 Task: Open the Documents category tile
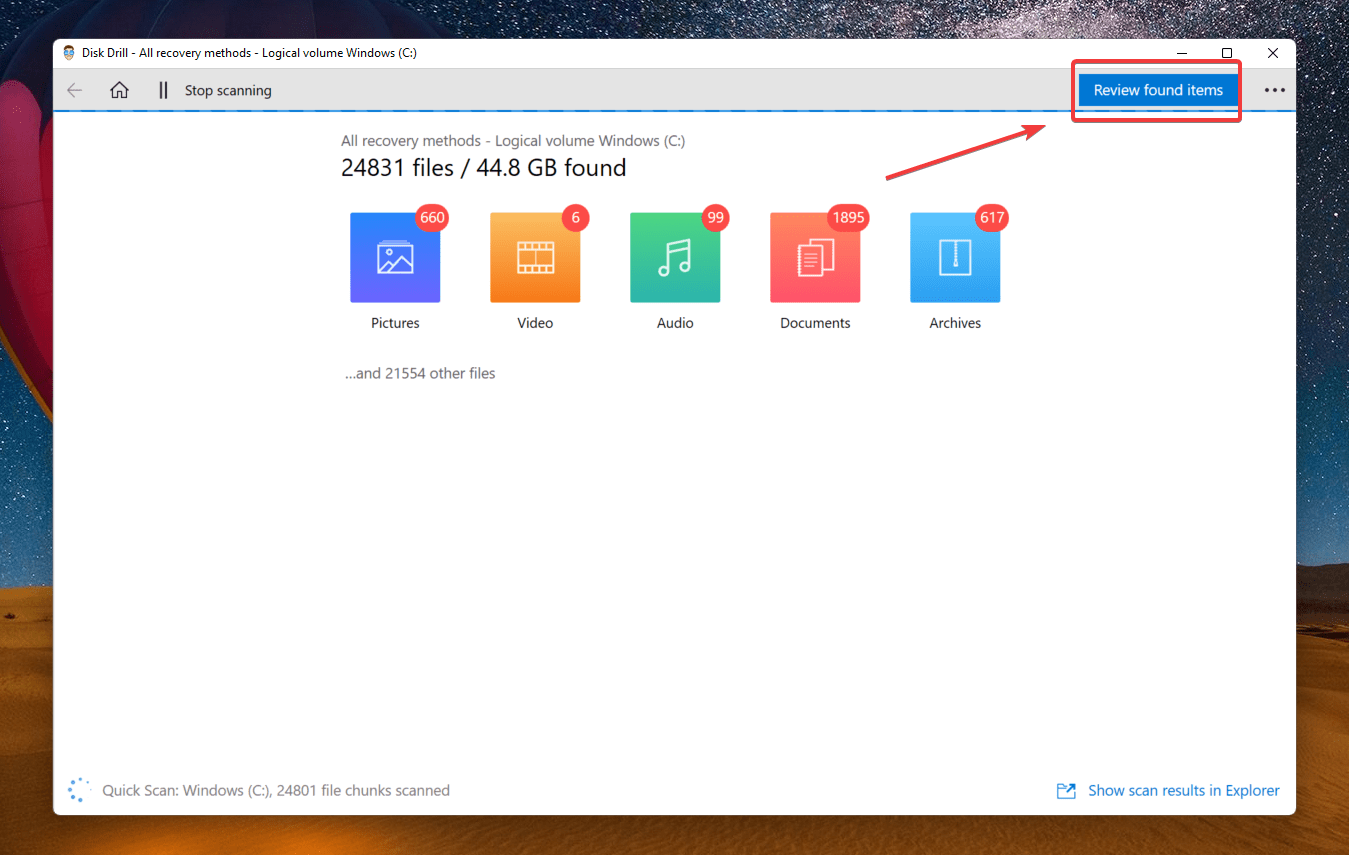click(x=815, y=257)
